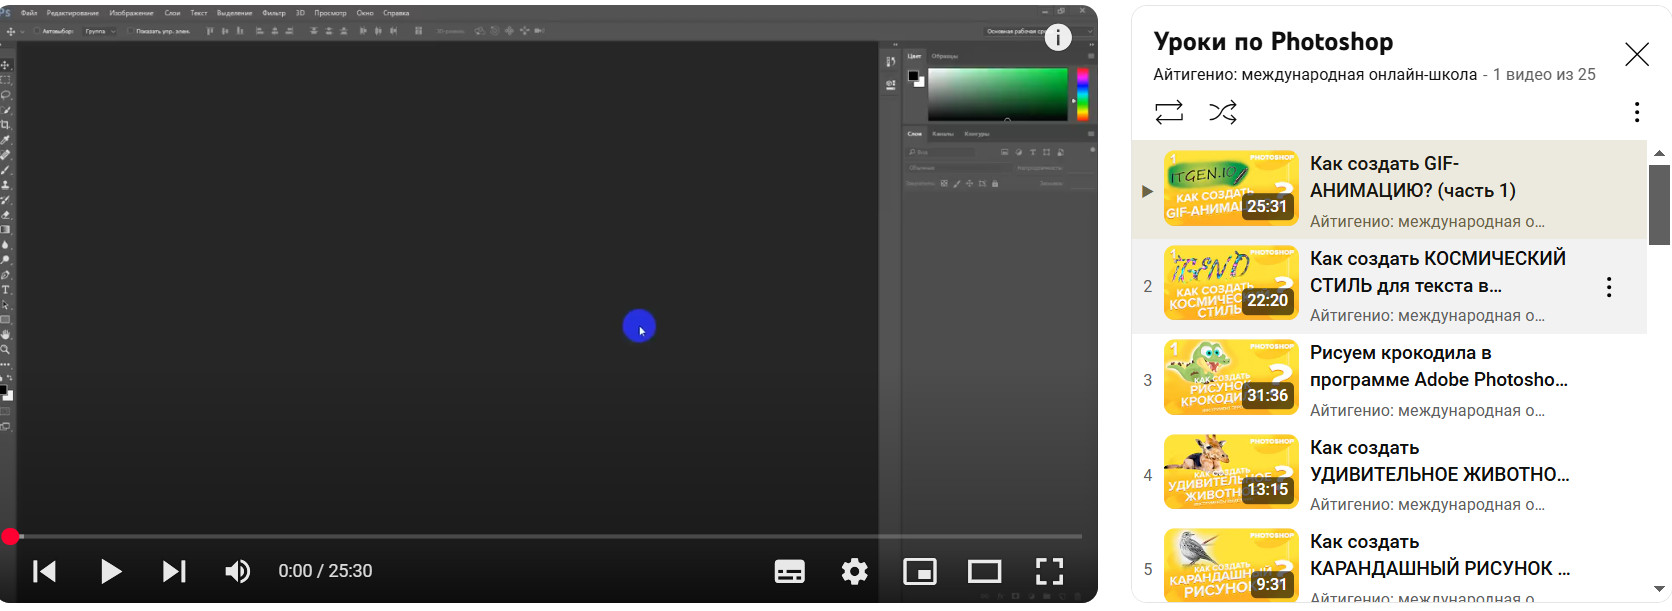This screenshot has width=1672, height=611.
Task: Open Файл menu in the video's Photoshop
Action: [x=29, y=13]
